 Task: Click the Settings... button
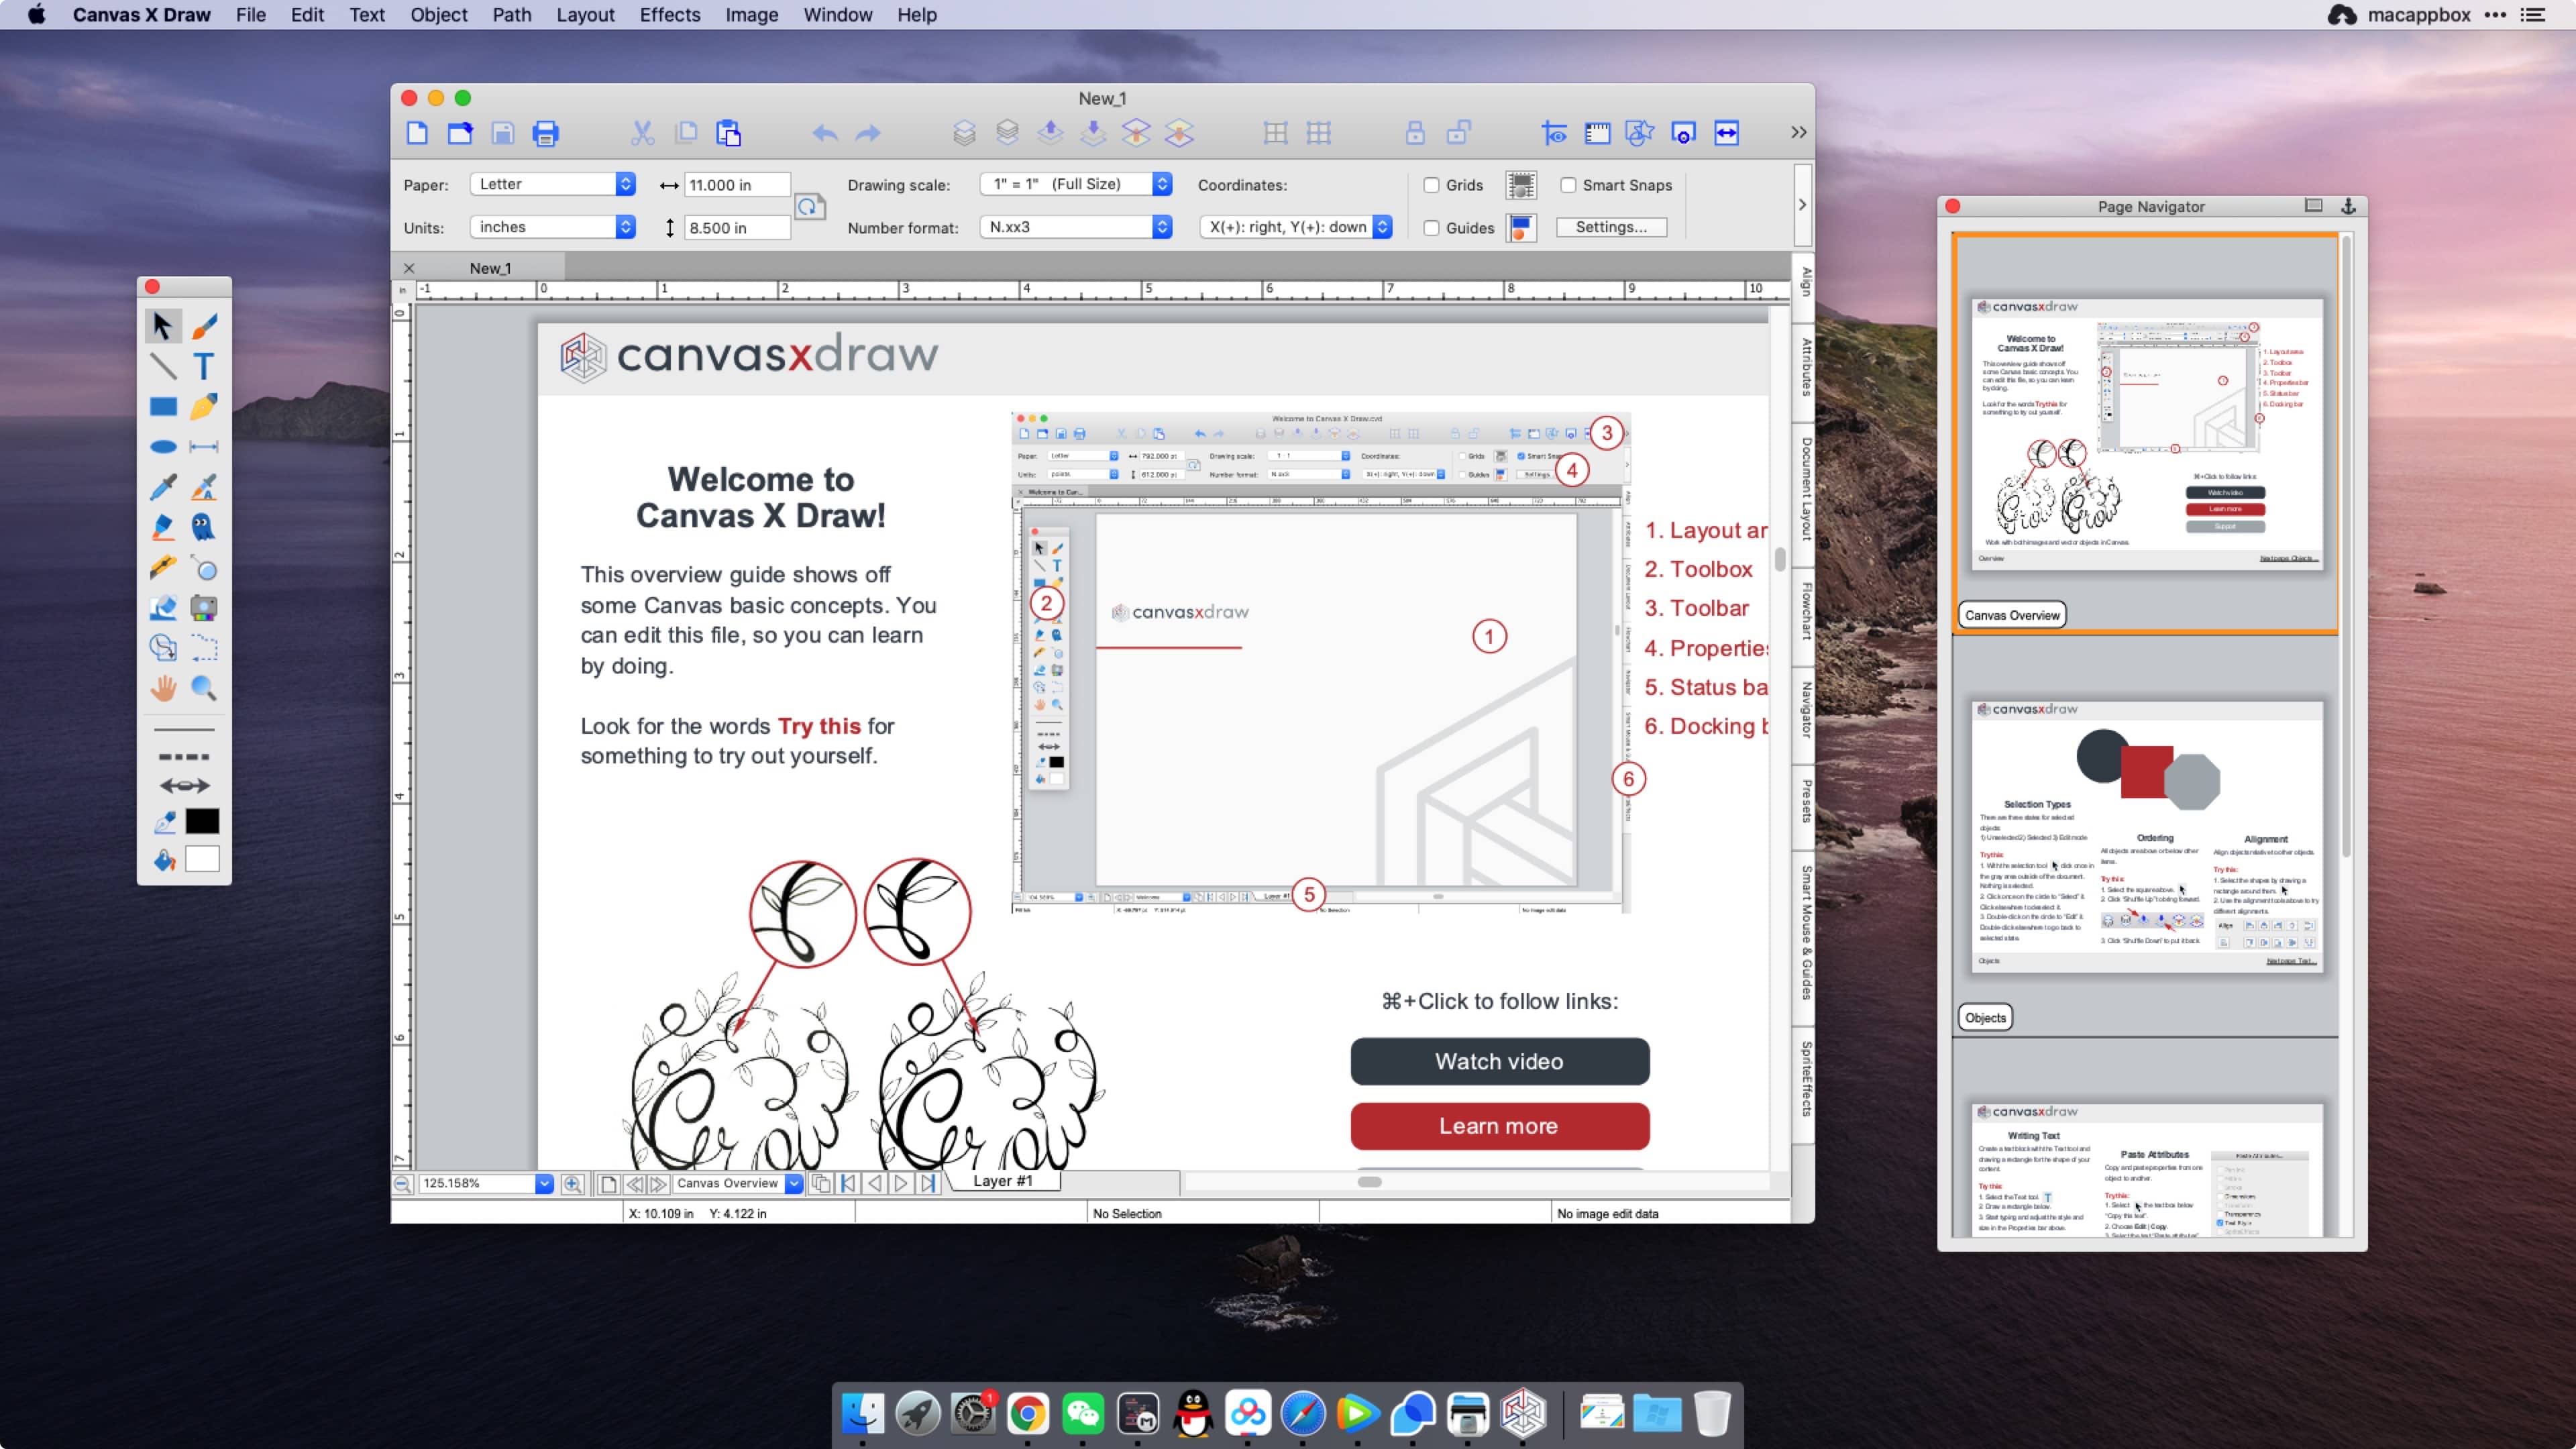pos(1611,227)
